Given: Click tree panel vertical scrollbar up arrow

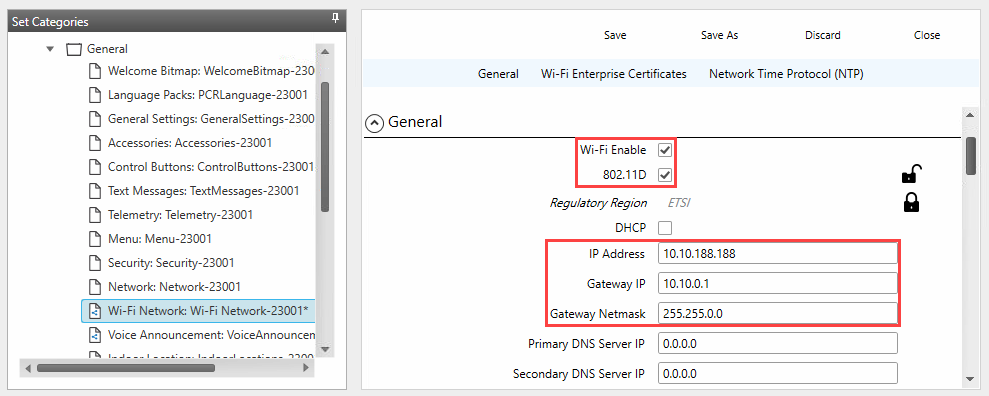Looking at the screenshot, I should pos(325,52).
